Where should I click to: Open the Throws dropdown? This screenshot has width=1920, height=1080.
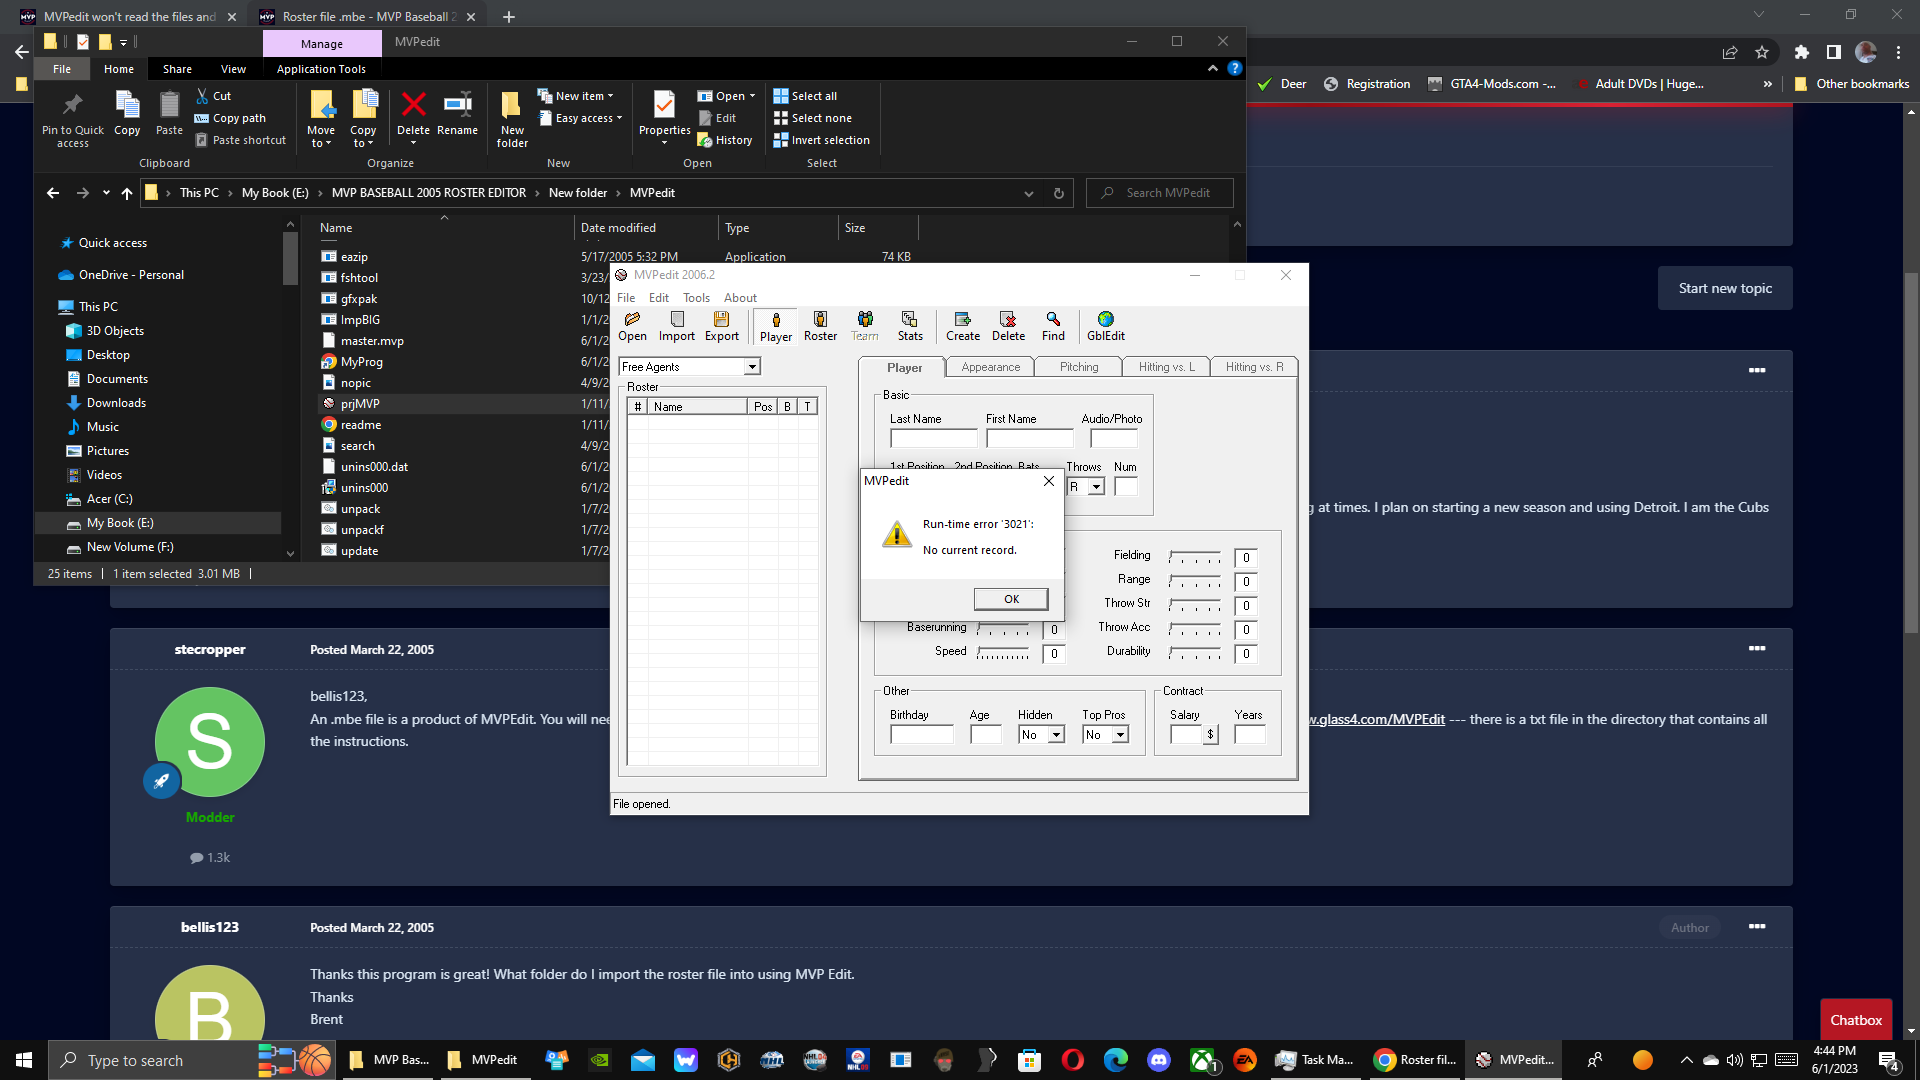(1096, 487)
